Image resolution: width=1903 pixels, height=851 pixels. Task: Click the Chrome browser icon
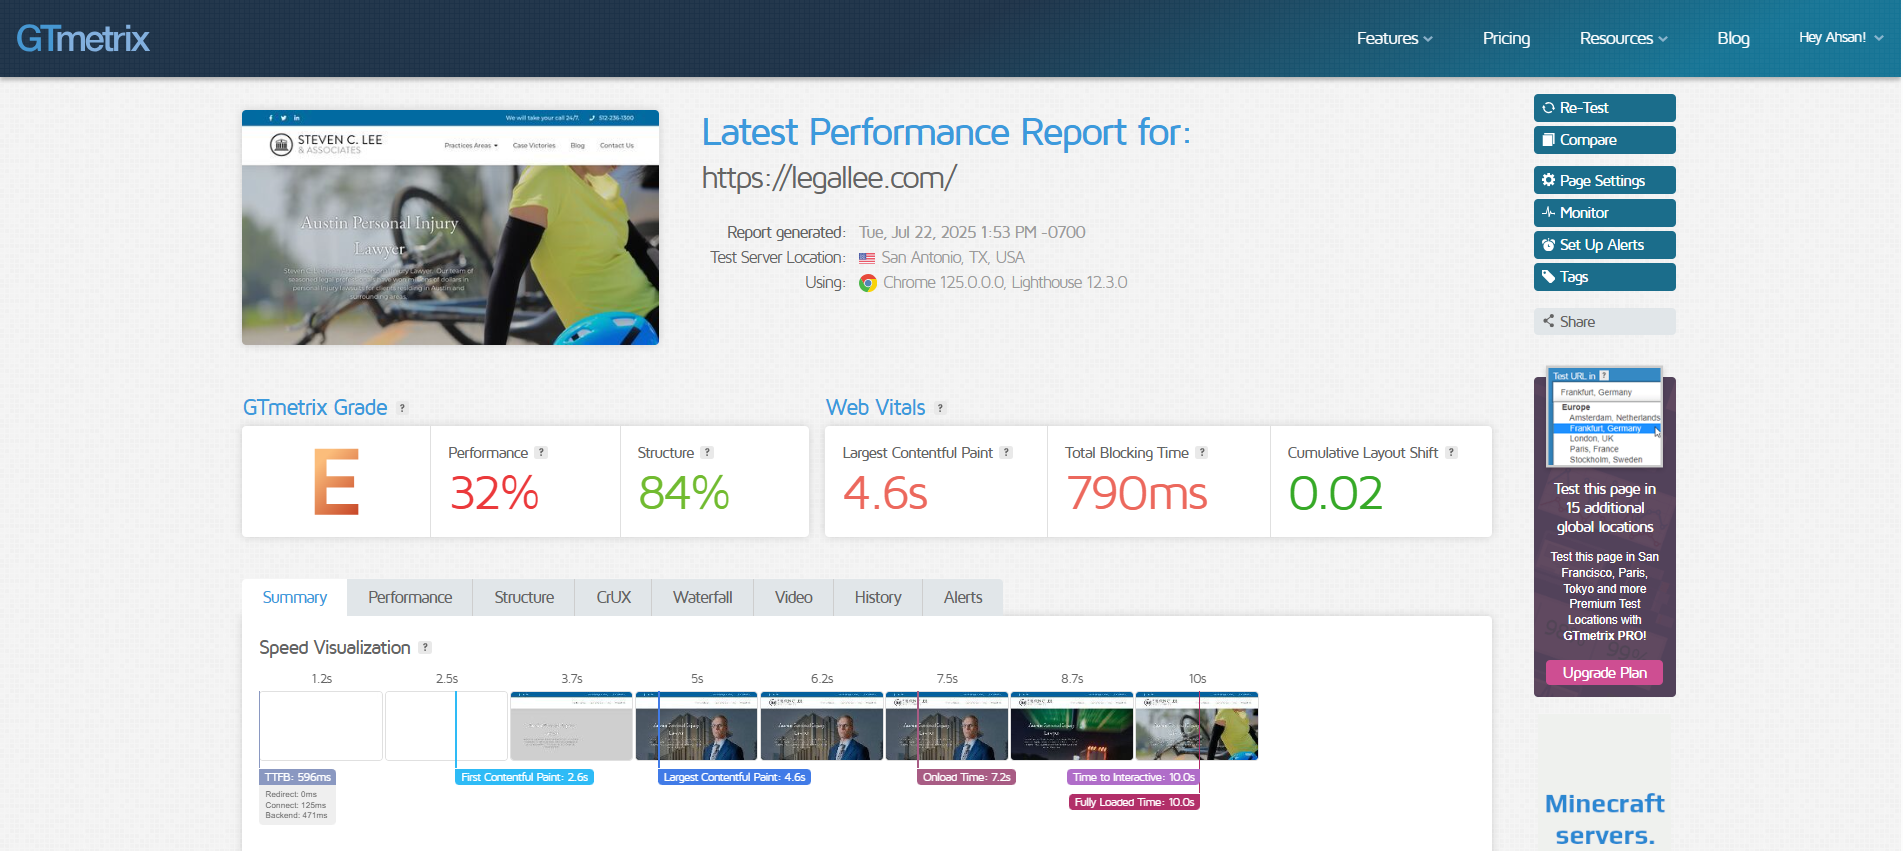tap(868, 283)
